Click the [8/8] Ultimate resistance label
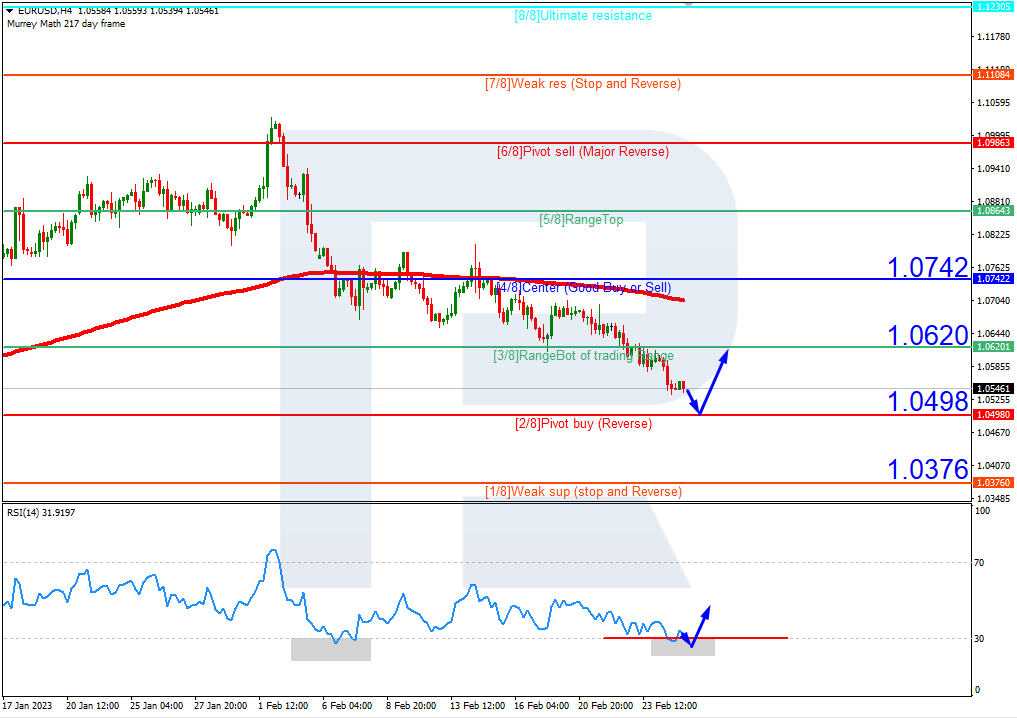The height and width of the screenshot is (718, 1017). 582,16
